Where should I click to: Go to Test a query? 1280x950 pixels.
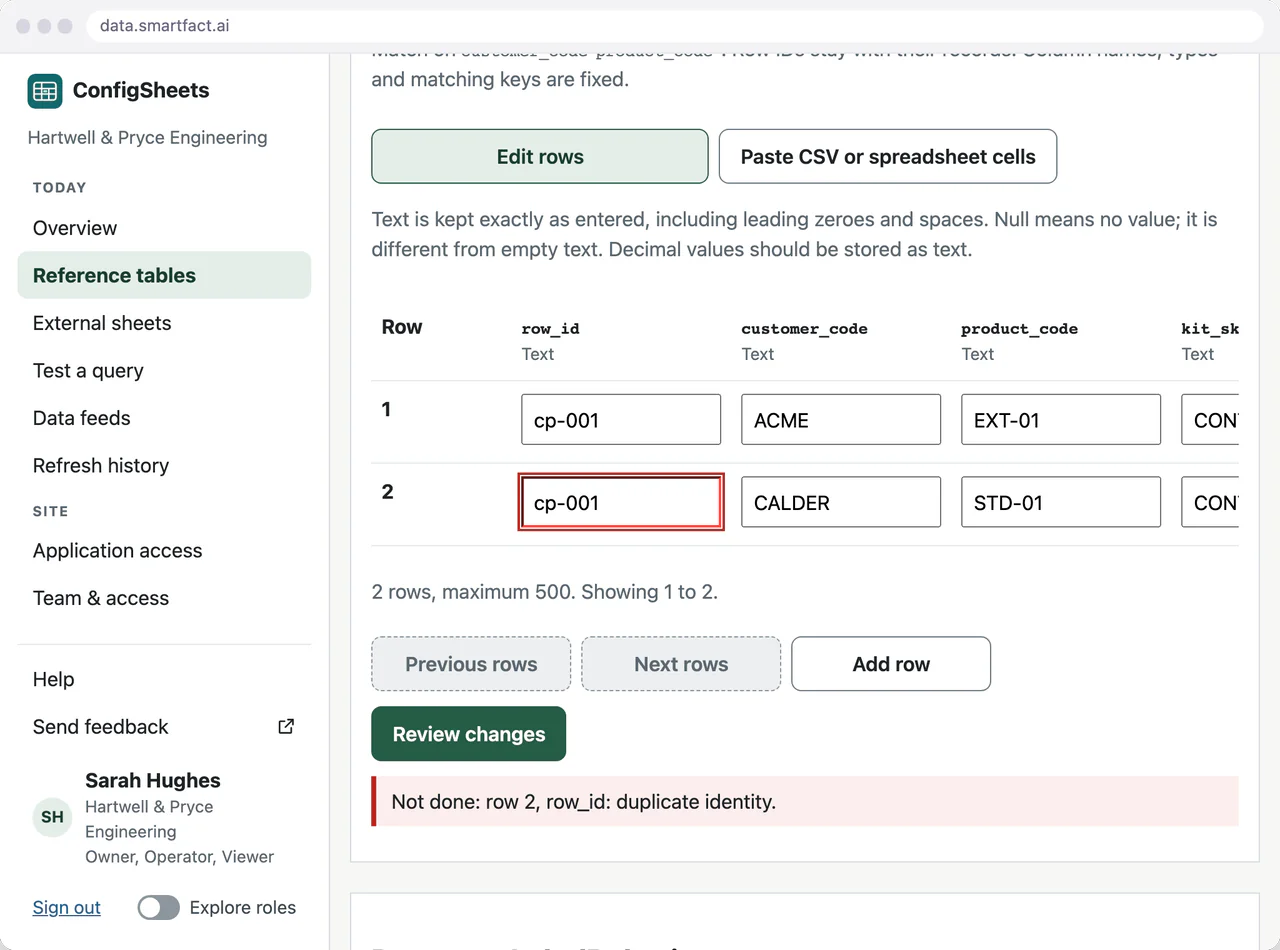coord(164,371)
